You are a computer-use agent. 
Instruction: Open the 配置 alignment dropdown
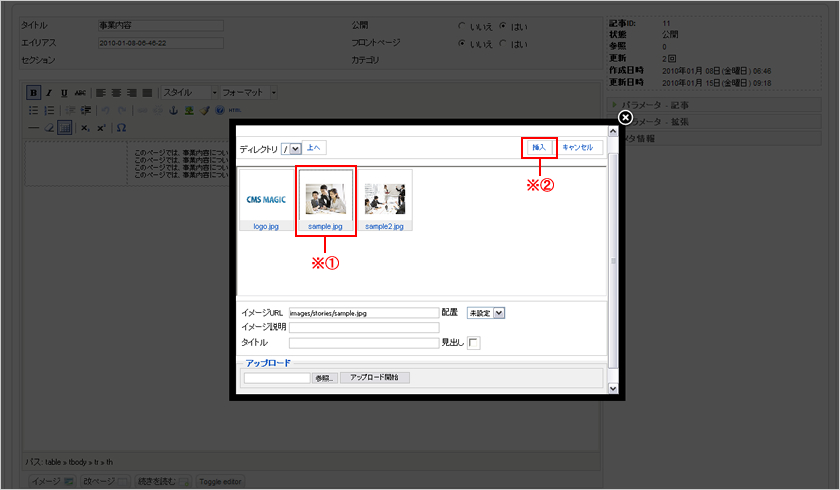[x=486, y=313]
